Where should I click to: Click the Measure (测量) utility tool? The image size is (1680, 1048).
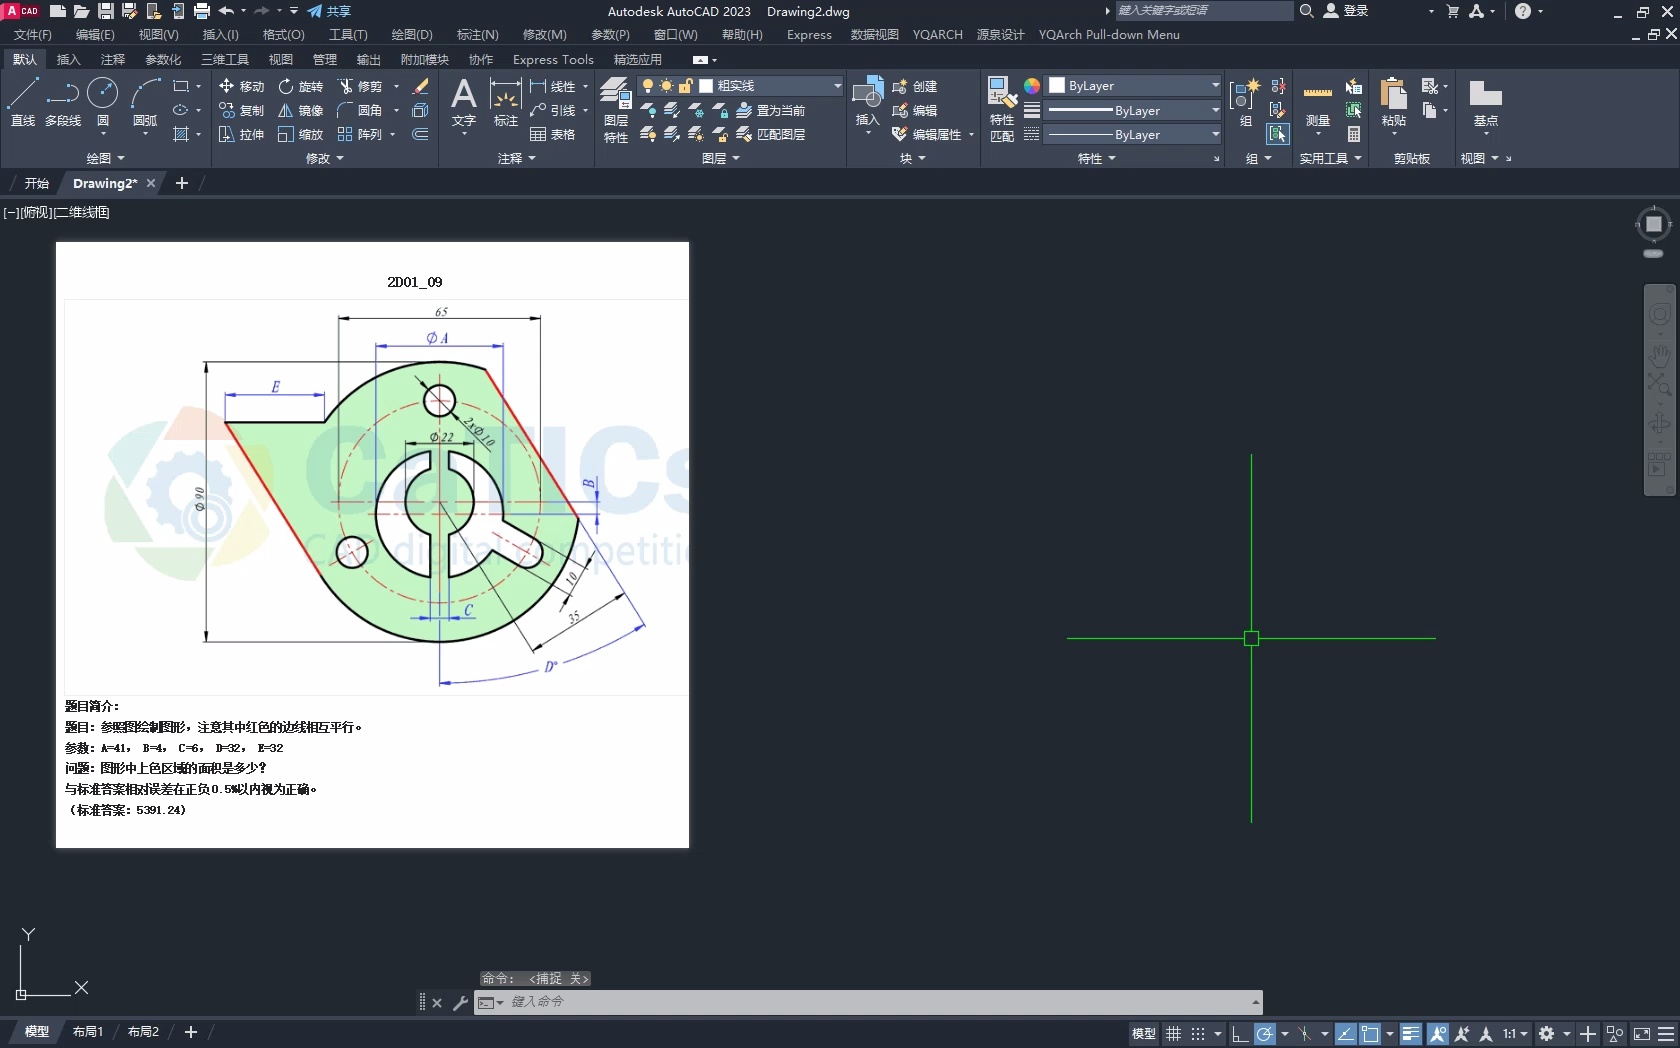click(x=1317, y=102)
